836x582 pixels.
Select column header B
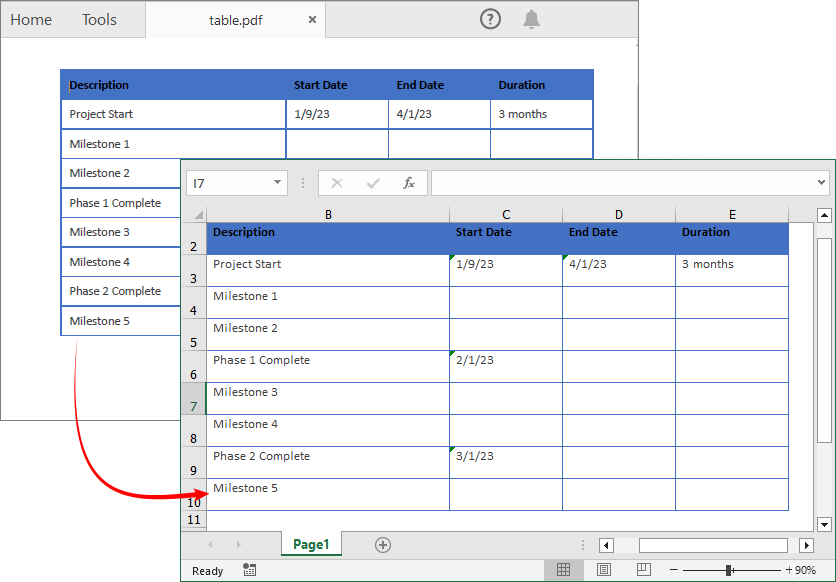328,214
